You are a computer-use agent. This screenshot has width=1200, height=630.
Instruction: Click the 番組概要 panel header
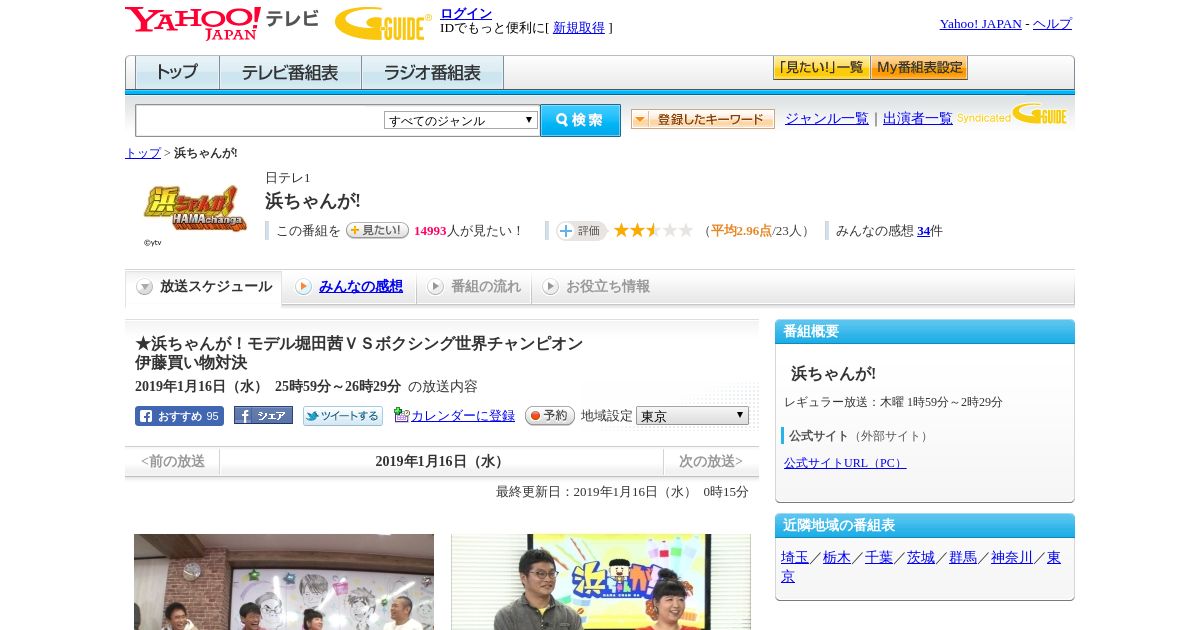925,332
